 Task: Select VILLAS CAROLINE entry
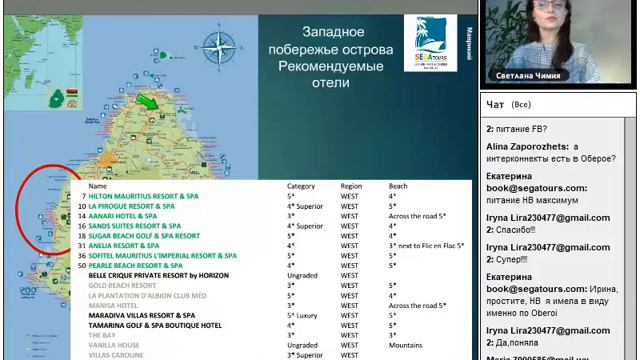click(116, 355)
